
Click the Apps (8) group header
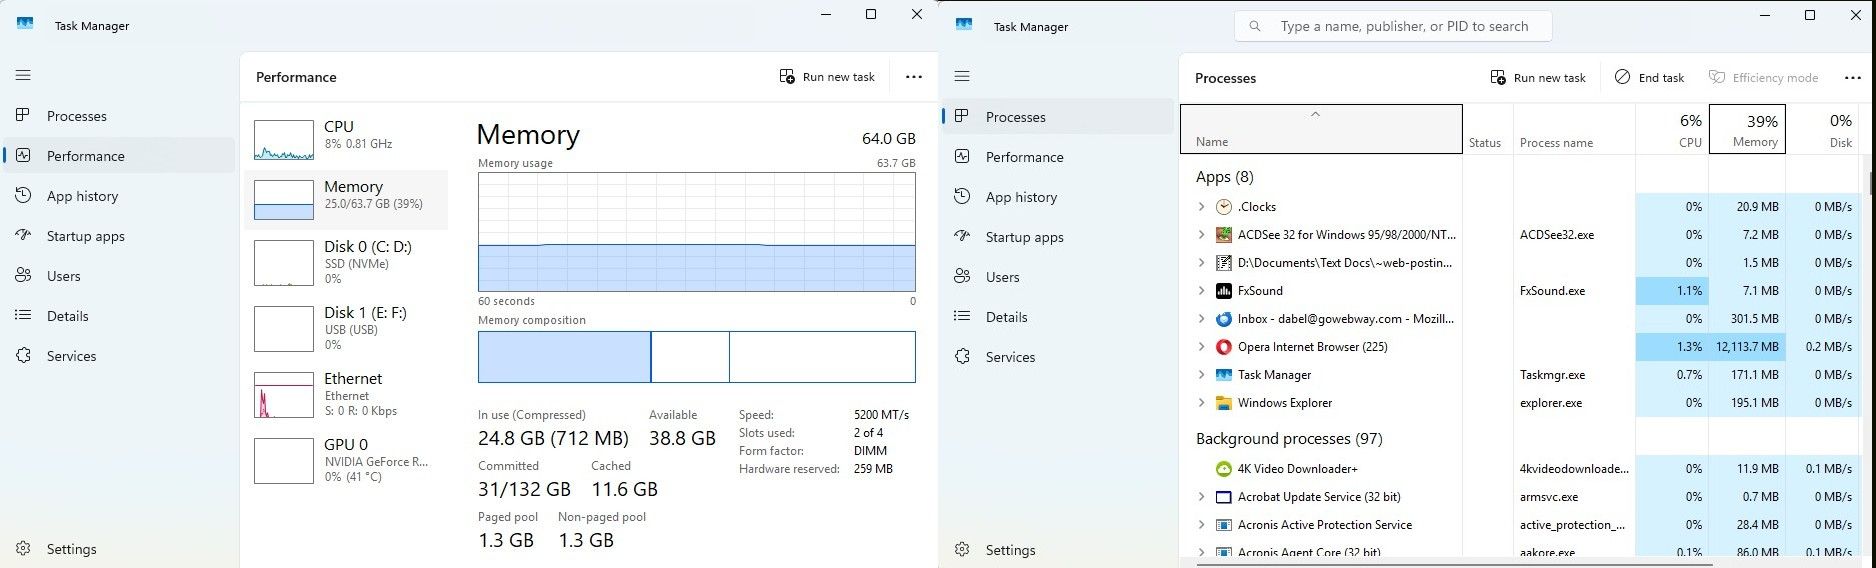pos(1224,177)
